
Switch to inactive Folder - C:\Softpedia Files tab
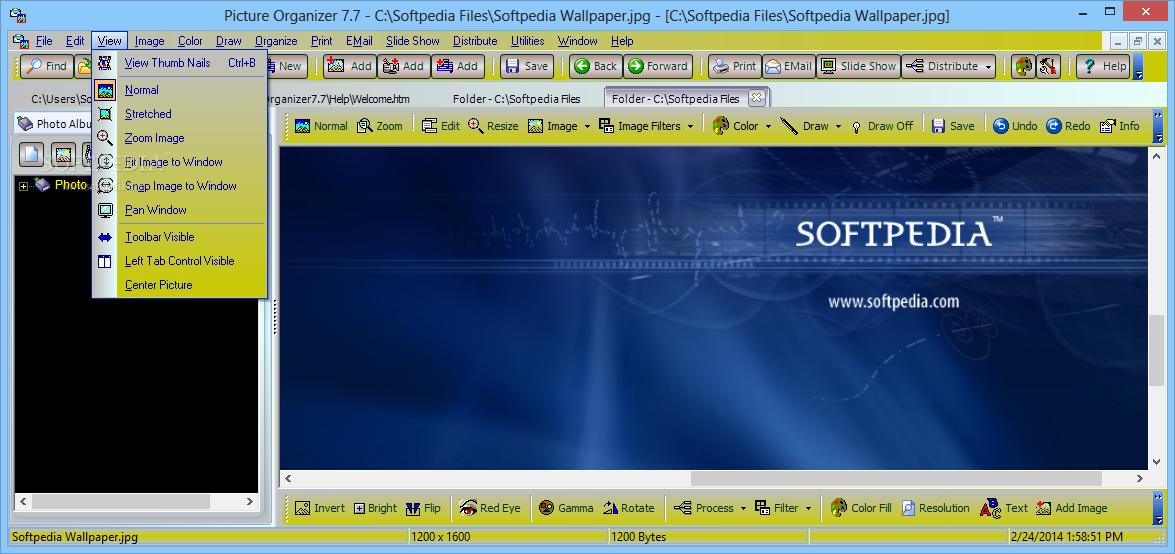point(516,99)
